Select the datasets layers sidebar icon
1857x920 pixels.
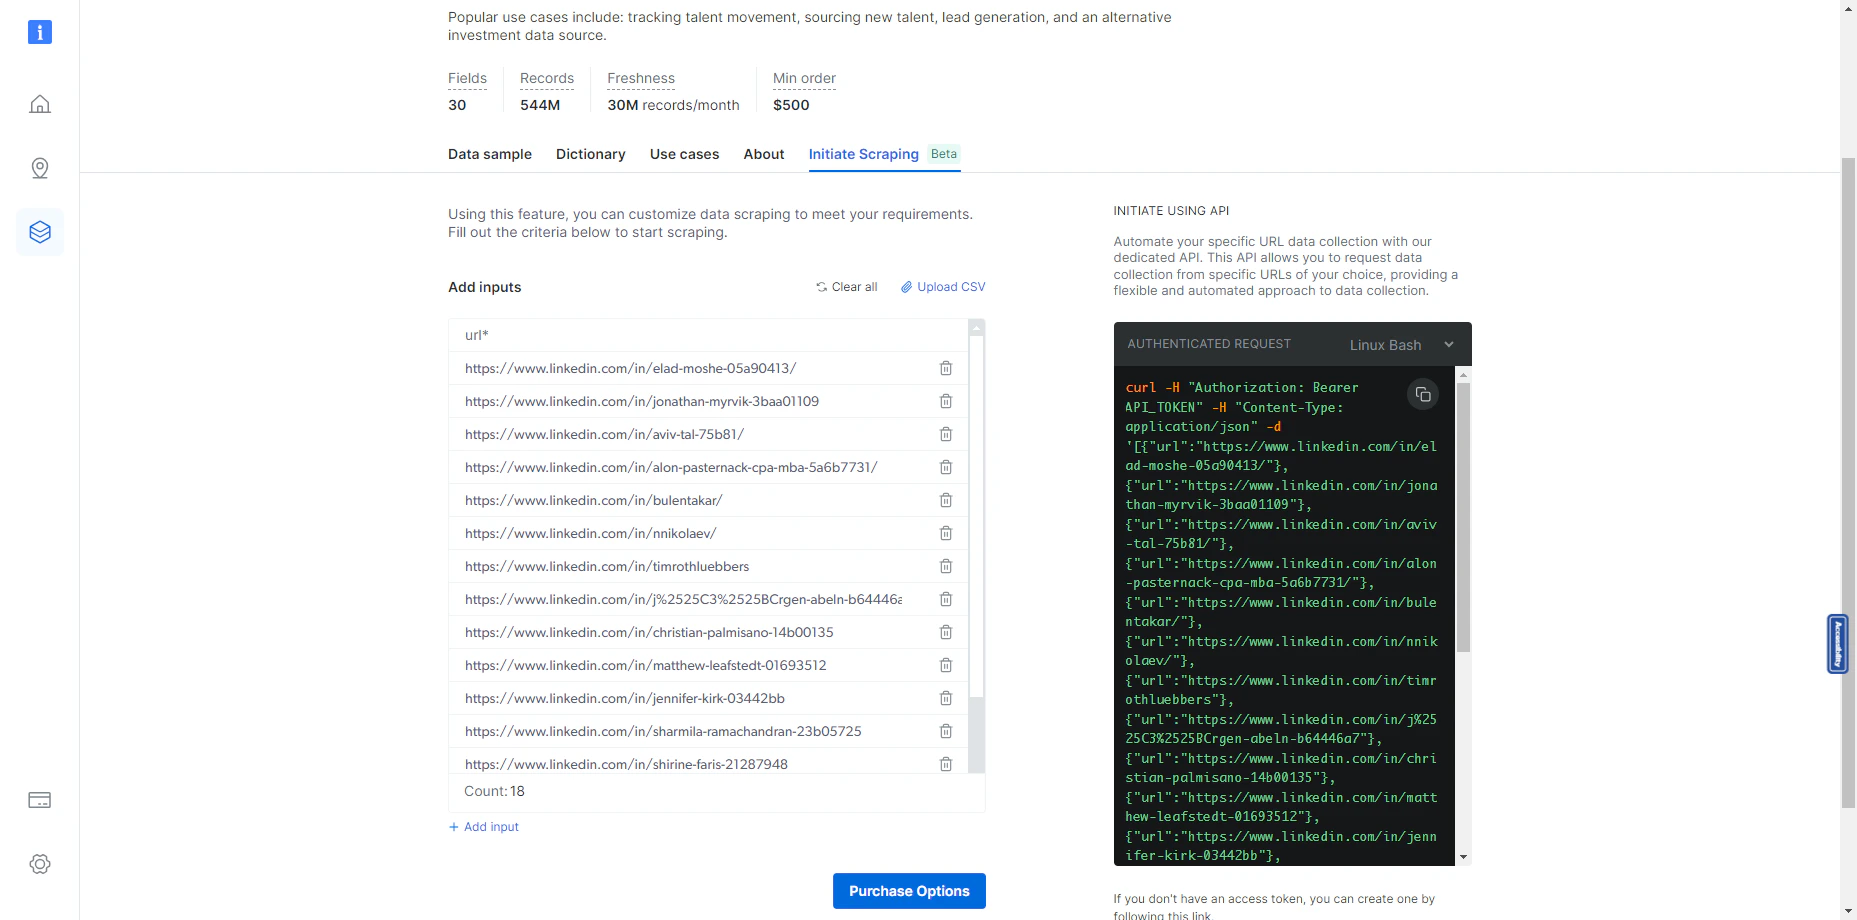coord(40,232)
